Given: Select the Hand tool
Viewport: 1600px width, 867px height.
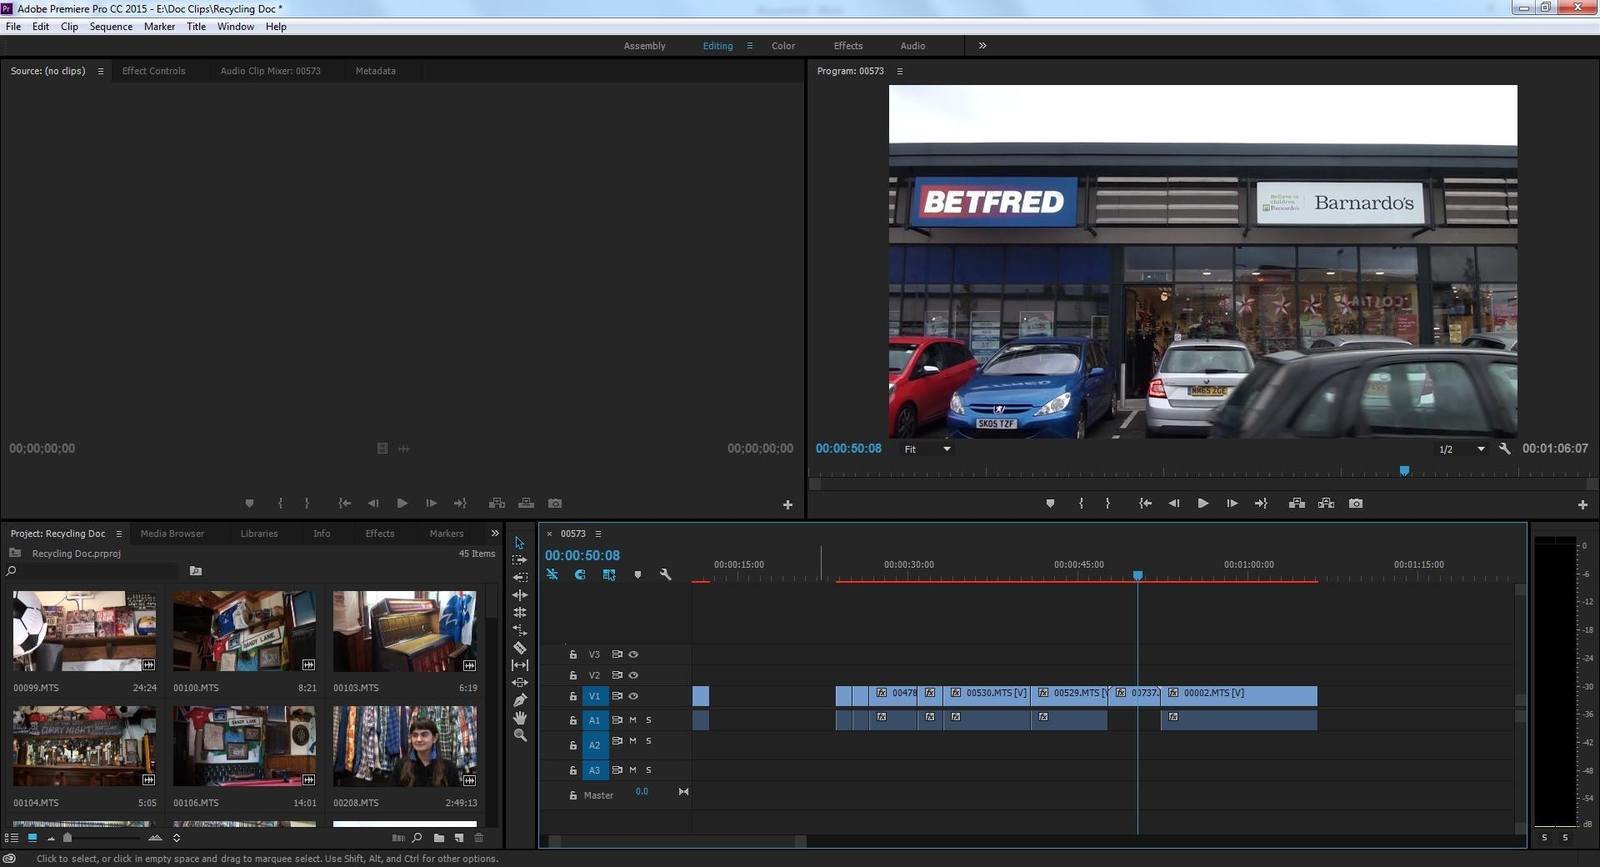Looking at the screenshot, I should tap(520, 718).
